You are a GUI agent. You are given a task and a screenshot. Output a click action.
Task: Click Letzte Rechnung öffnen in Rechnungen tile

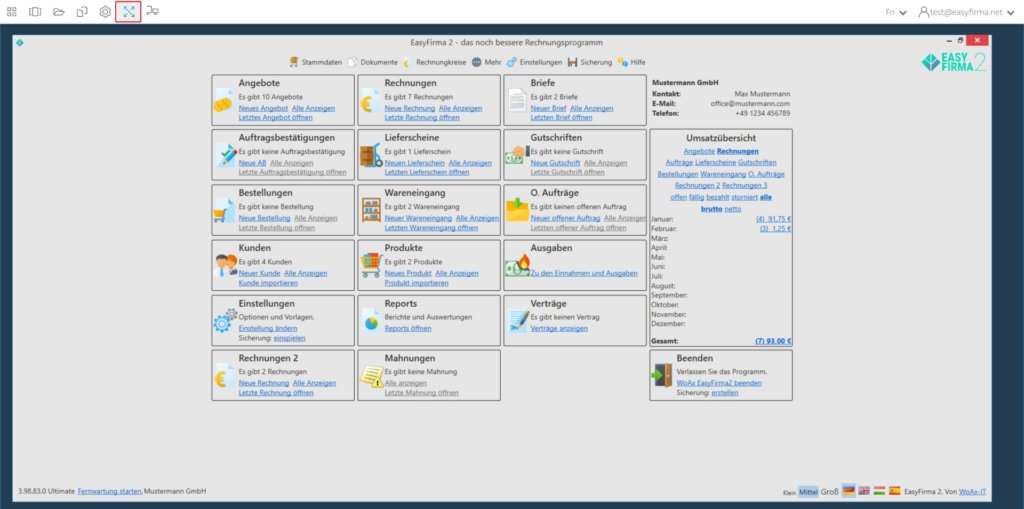tap(422, 117)
